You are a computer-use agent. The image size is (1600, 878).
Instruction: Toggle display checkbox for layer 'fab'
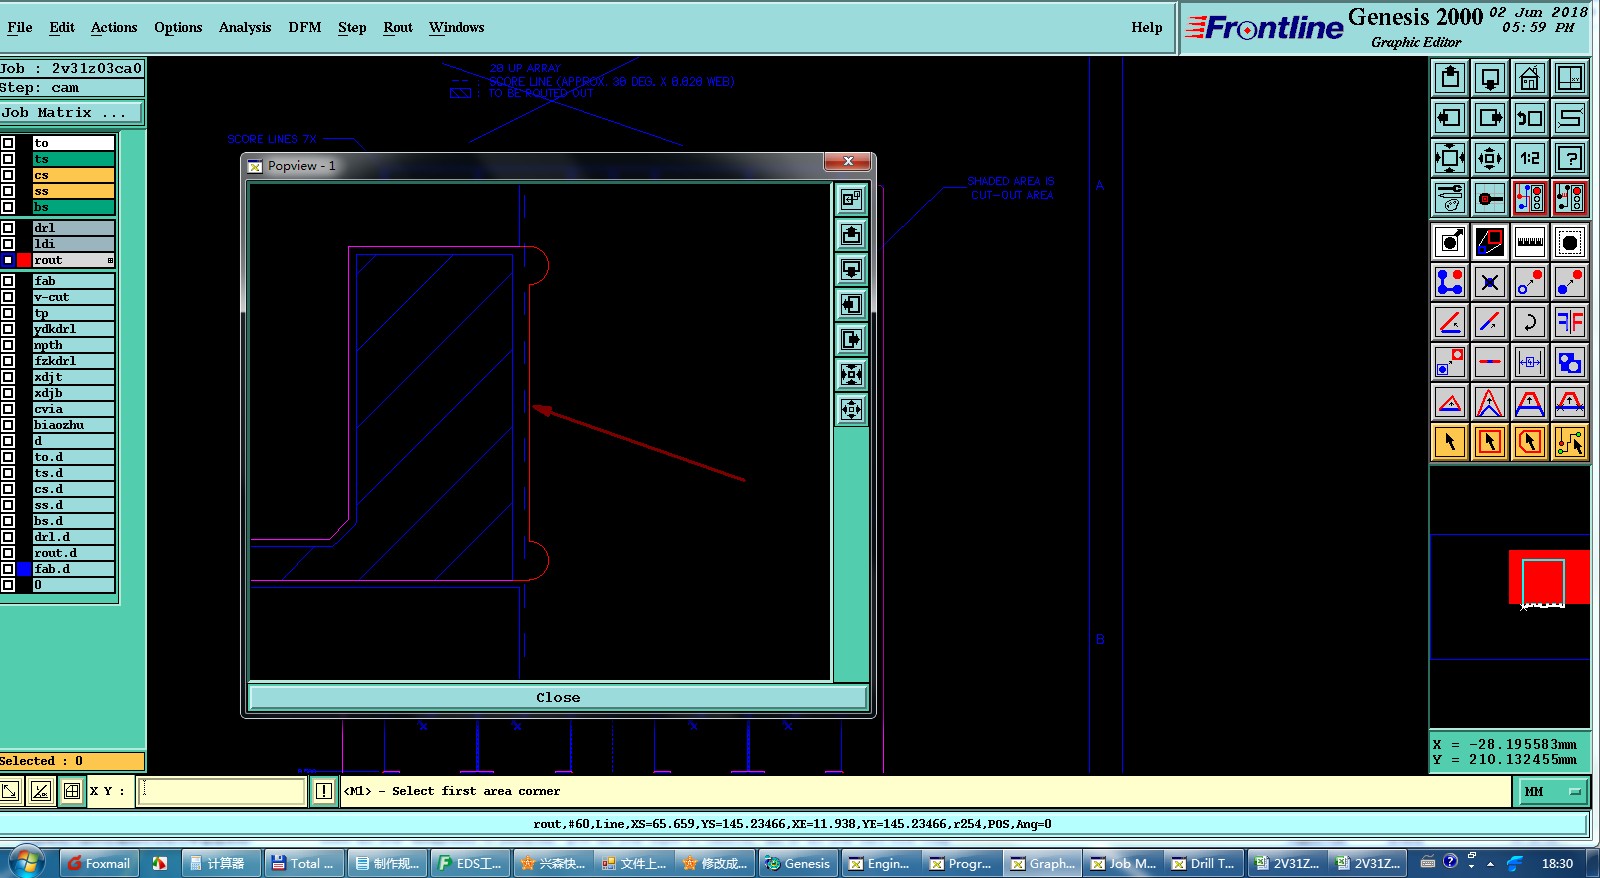point(8,281)
